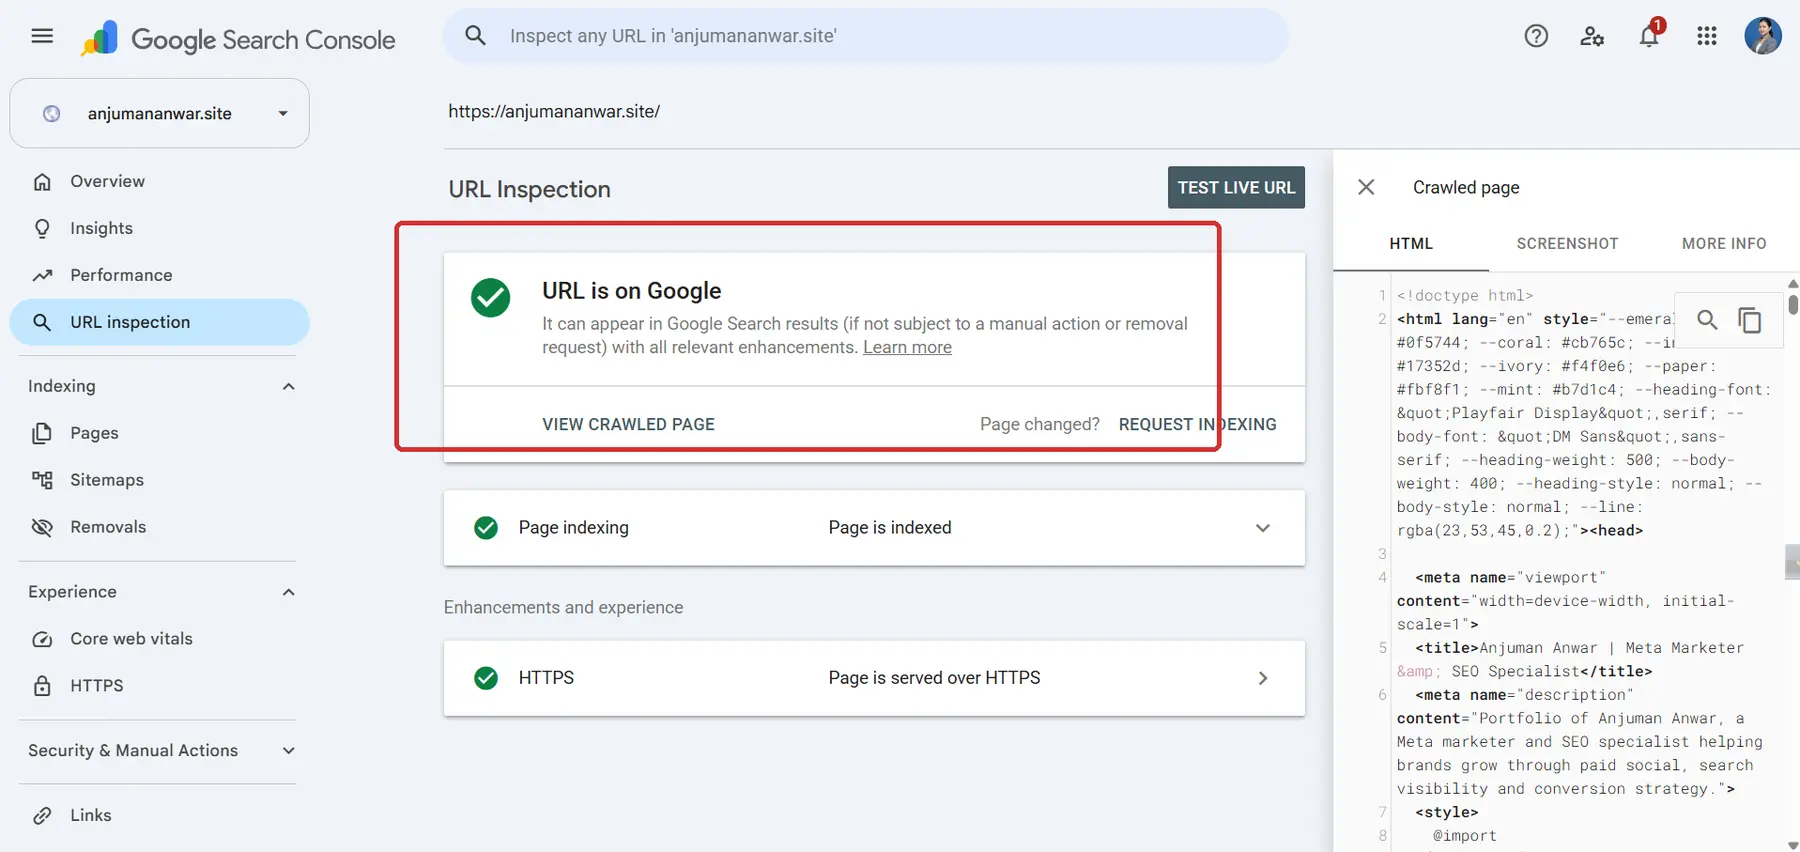The height and width of the screenshot is (852, 1800).
Task: Click the 'Page changed?' text
Action: tap(1040, 424)
